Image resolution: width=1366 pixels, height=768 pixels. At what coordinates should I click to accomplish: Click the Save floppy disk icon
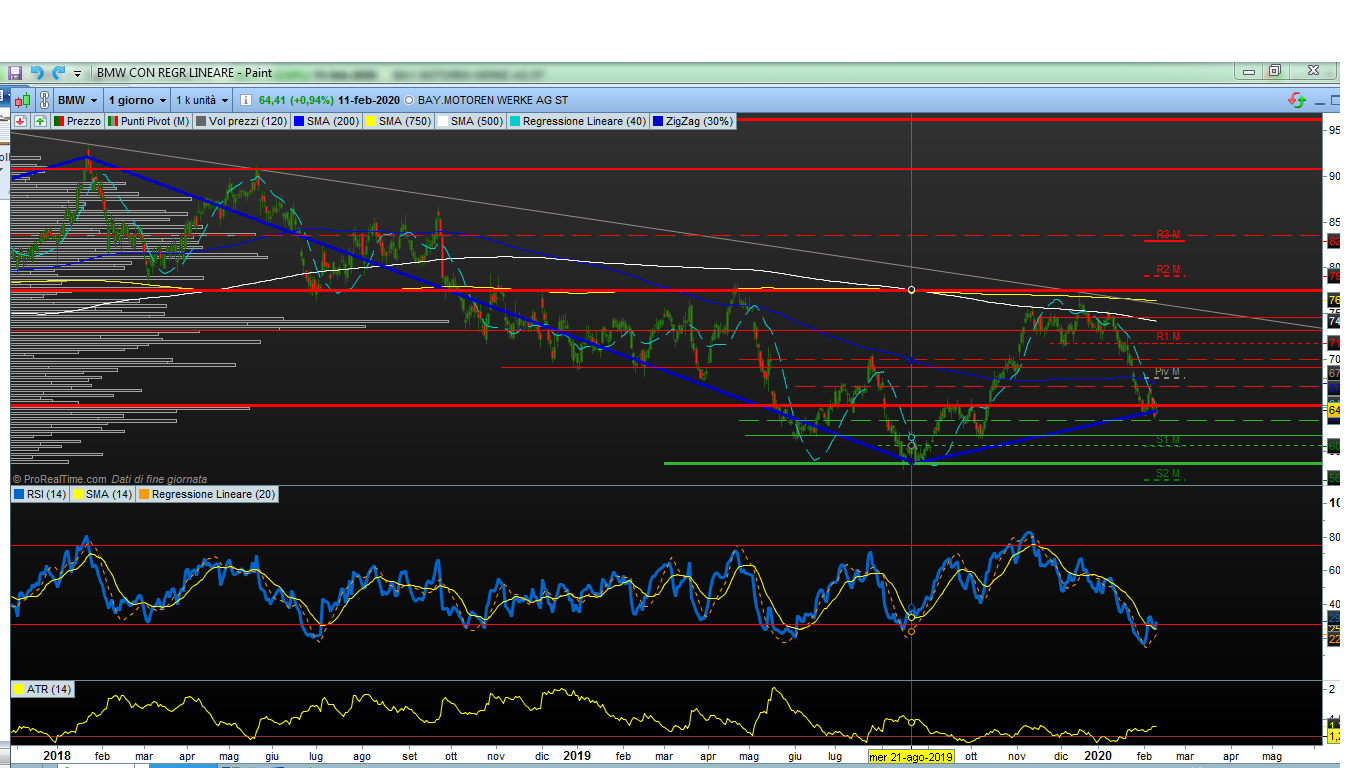pos(15,72)
